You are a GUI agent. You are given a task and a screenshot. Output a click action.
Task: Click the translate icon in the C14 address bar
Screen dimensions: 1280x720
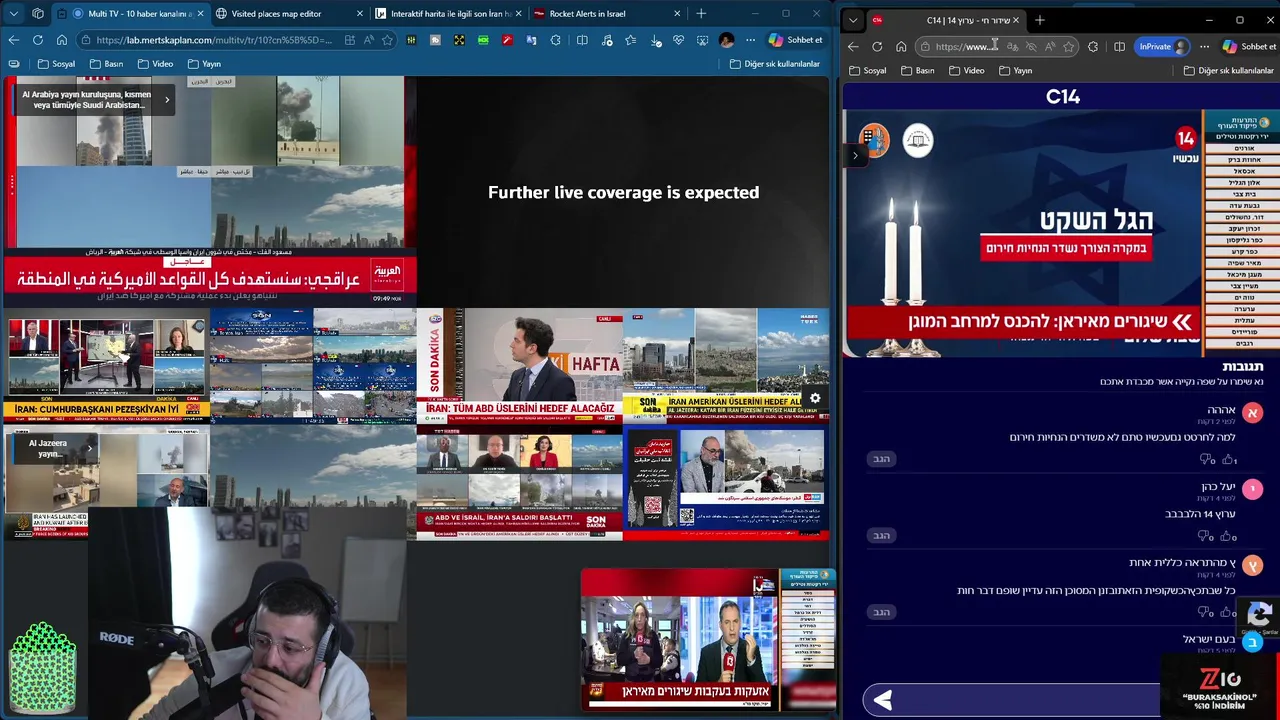(1013, 46)
